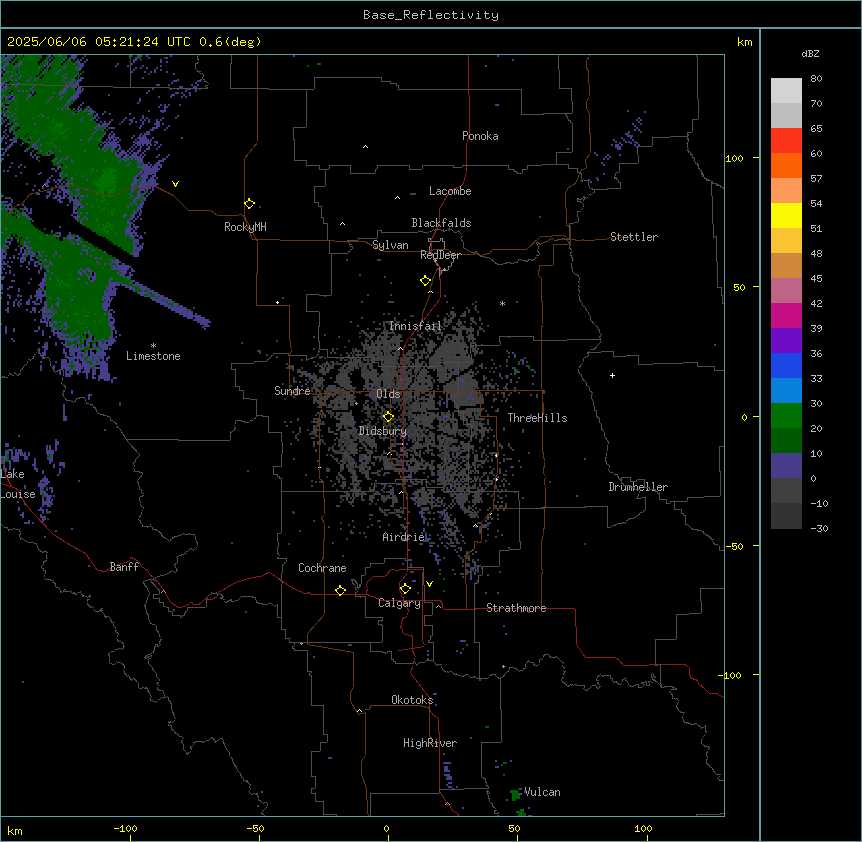The image size is (862, 842).
Task: Click the Base_Reflectivity title text
Action: (x=431, y=15)
